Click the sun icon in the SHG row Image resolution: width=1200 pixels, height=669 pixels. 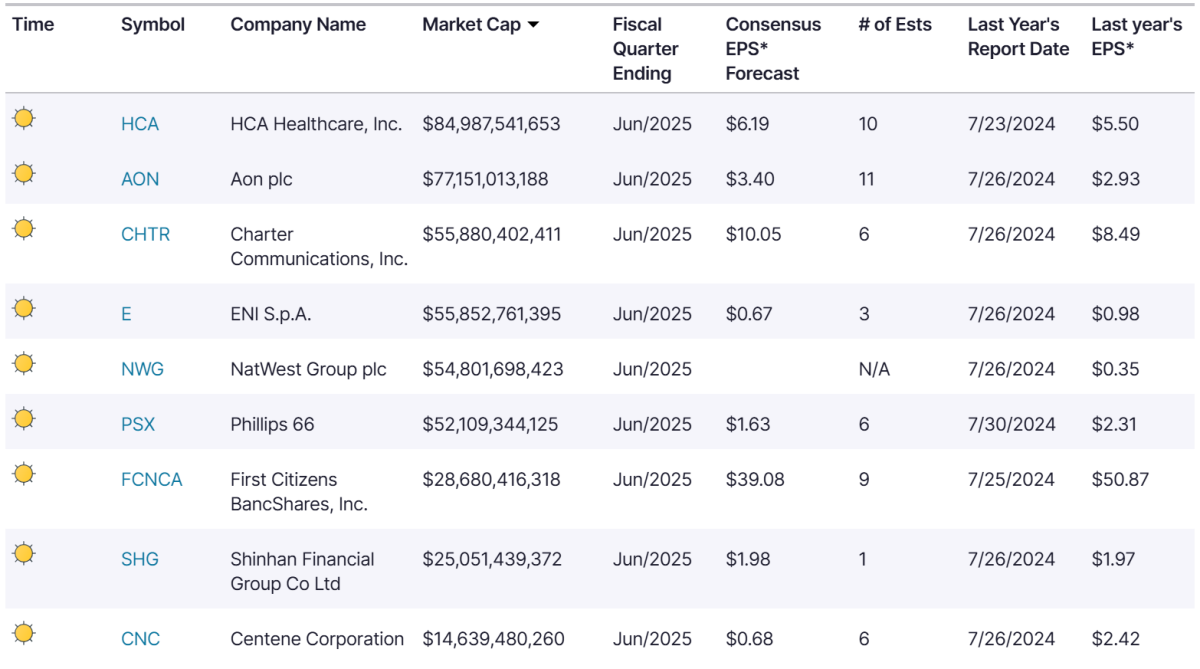pyautogui.click(x=24, y=554)
